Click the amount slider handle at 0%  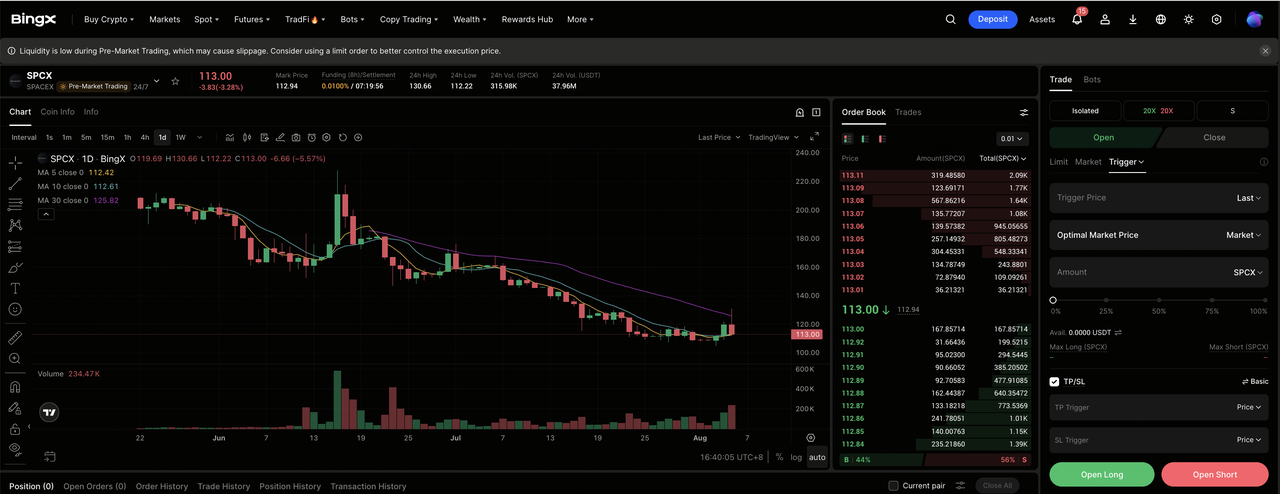point(1053,300)
